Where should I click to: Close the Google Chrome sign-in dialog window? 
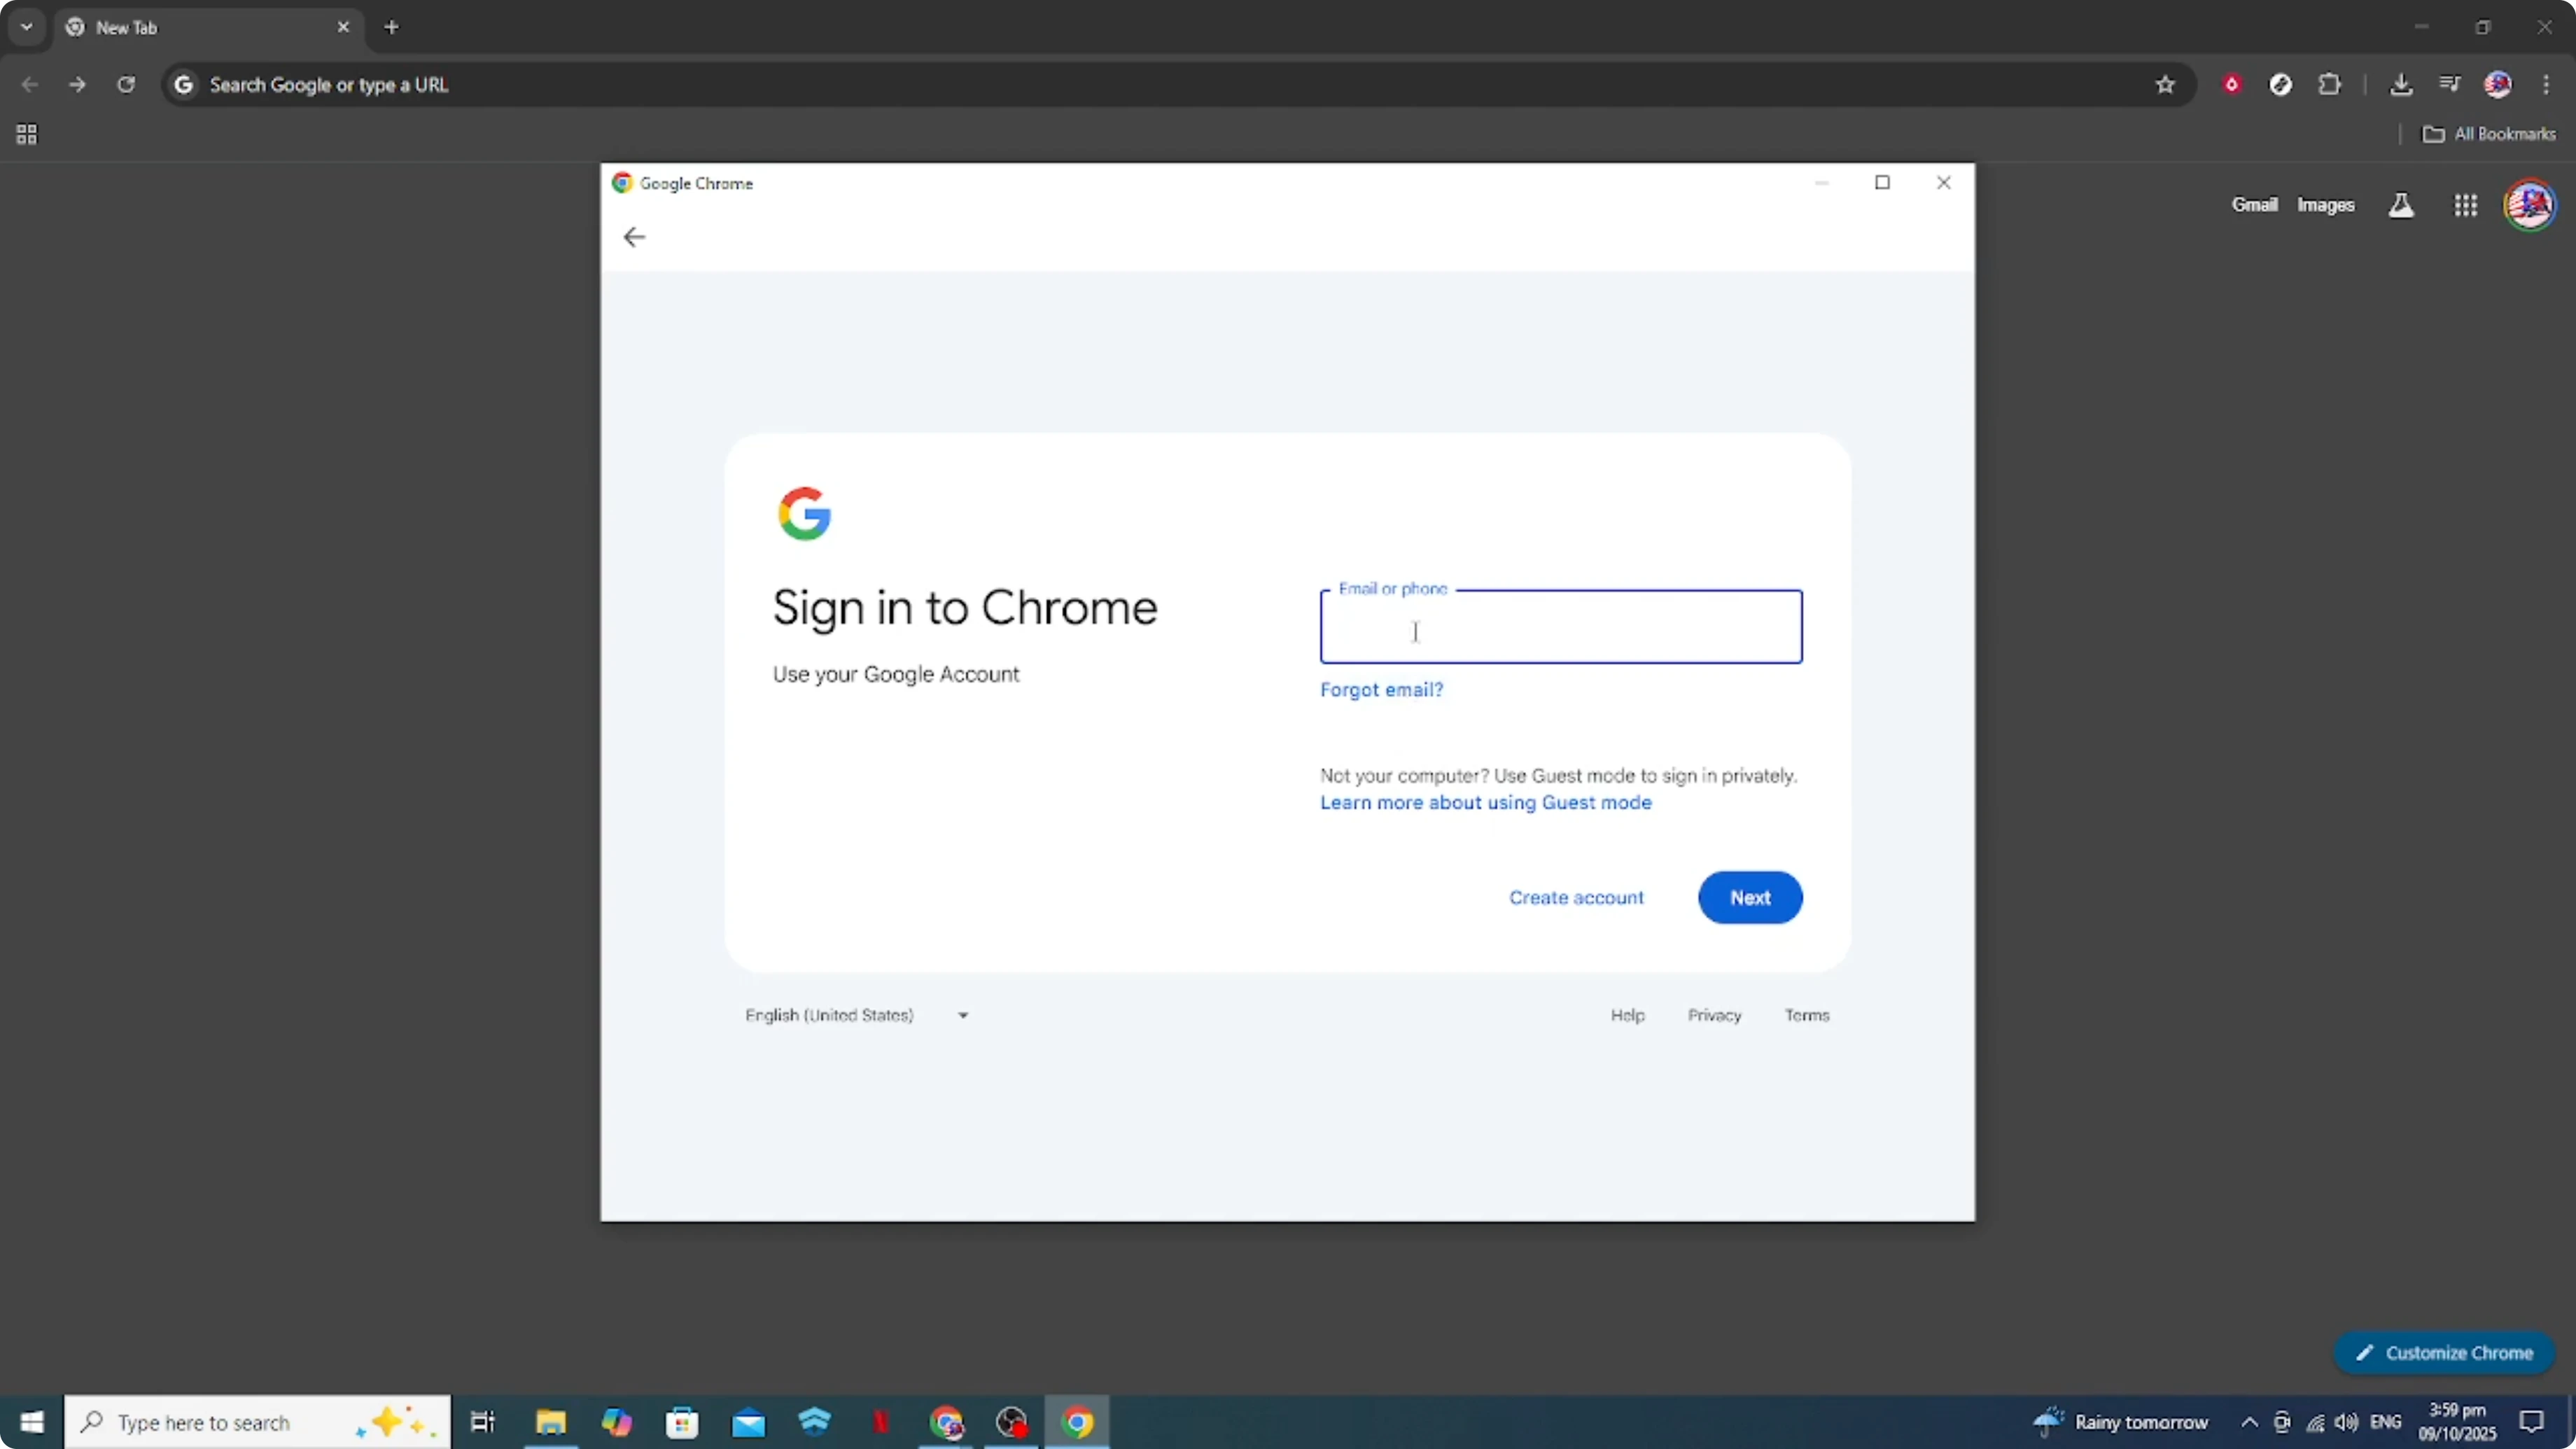1943,183
